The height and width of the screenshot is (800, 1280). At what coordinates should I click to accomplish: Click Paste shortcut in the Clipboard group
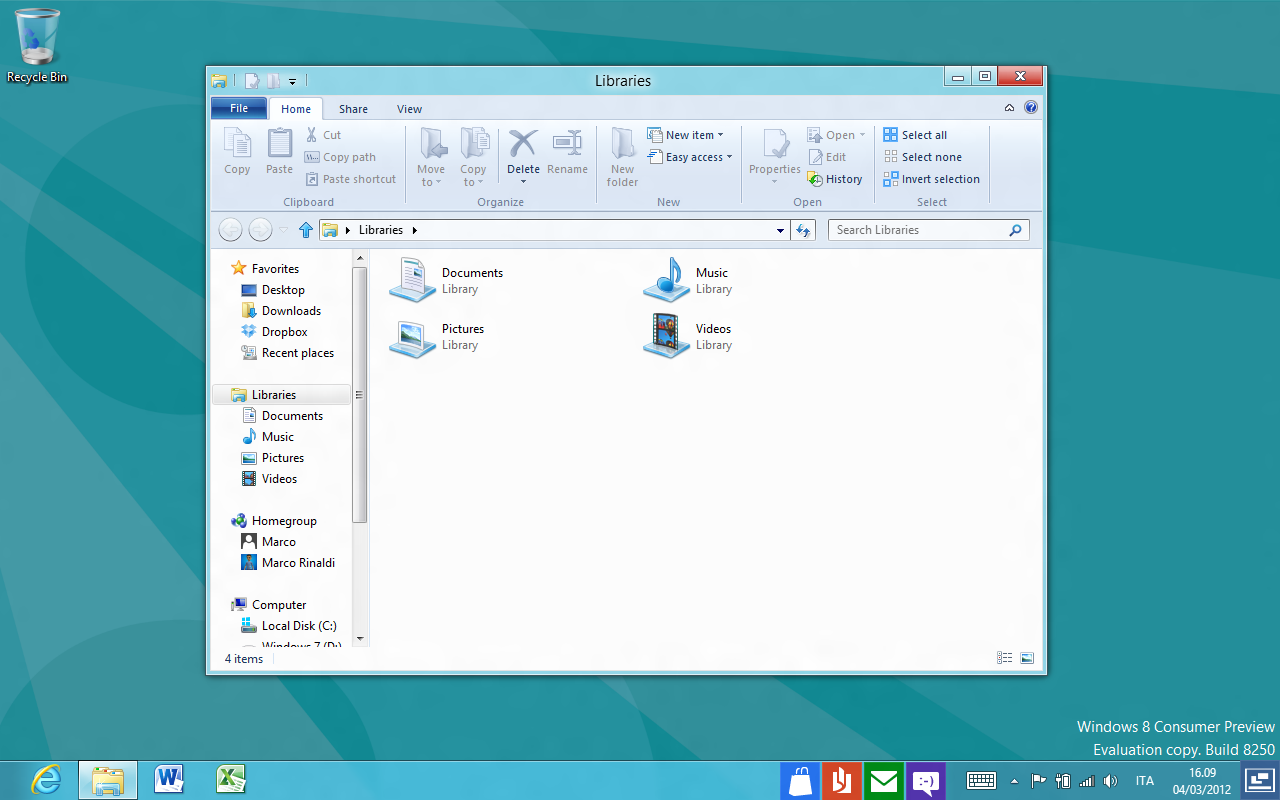coord(351,179)
